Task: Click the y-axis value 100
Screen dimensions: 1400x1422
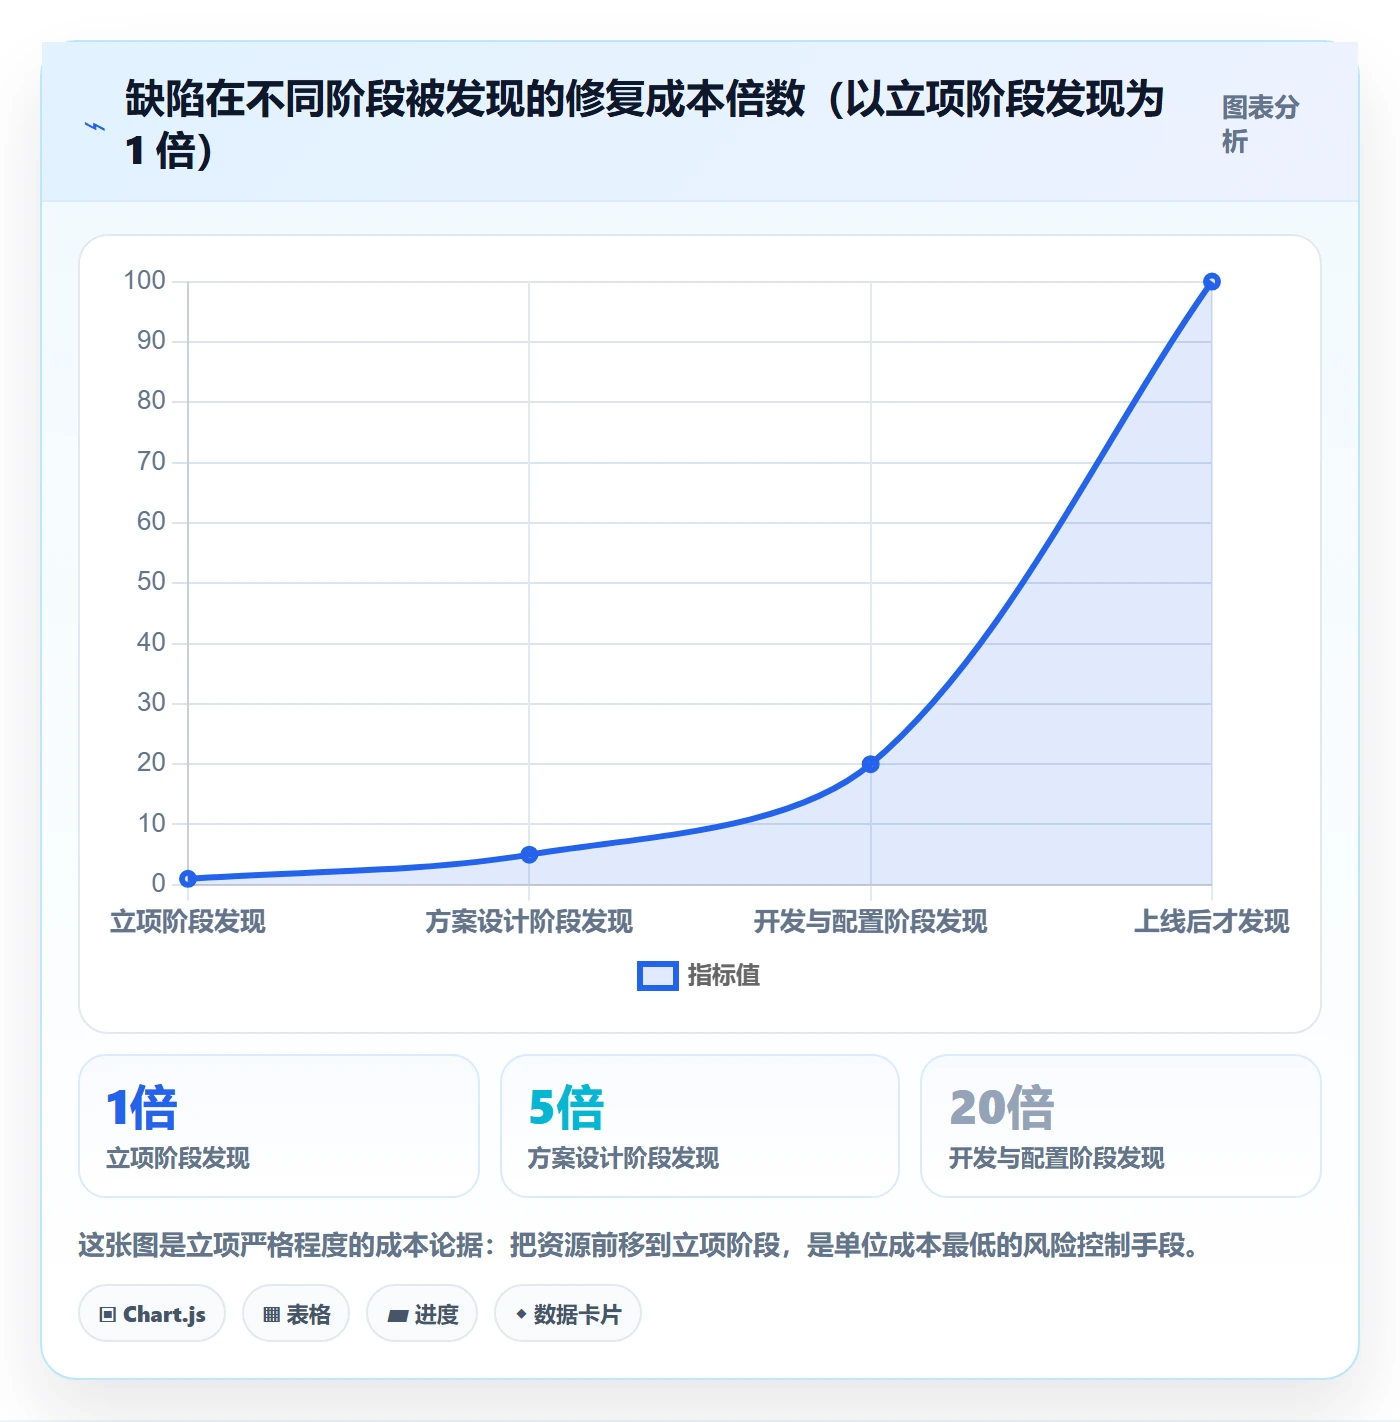Action: tap(144, 280)
